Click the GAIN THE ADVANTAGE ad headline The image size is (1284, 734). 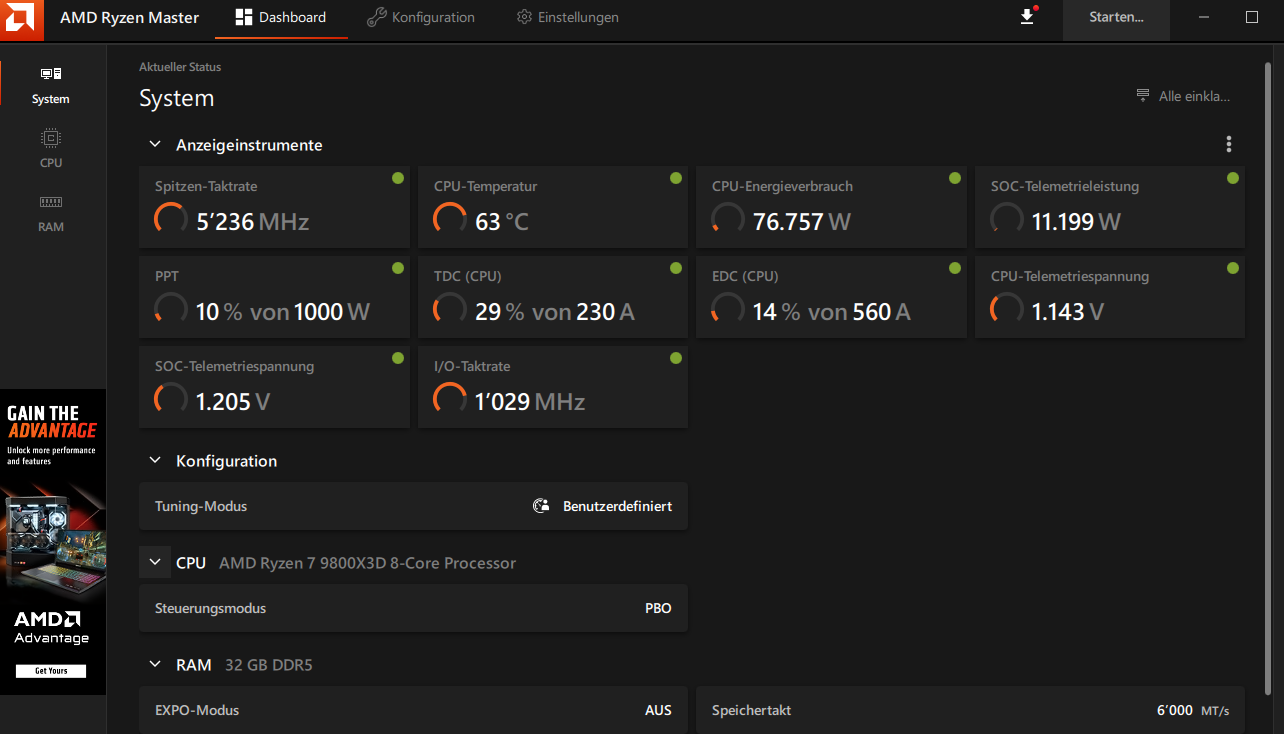[52, 422]
